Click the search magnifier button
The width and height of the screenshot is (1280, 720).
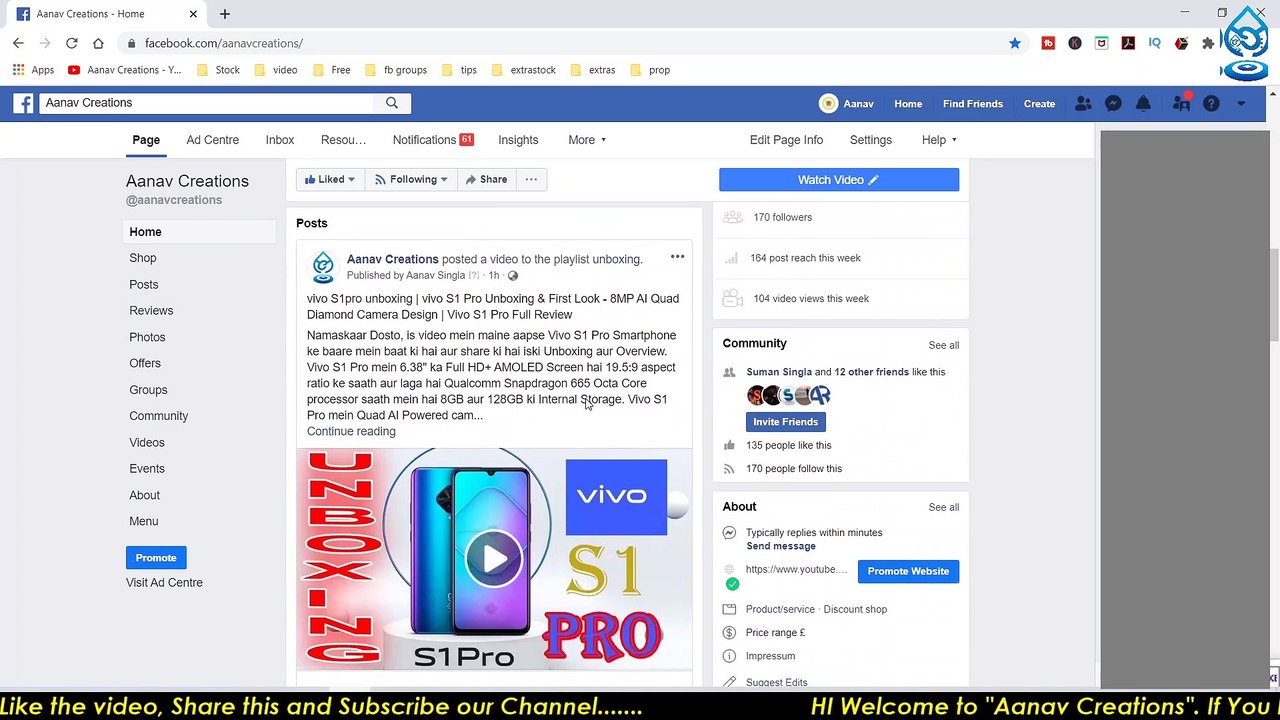[x=392, y=103]
